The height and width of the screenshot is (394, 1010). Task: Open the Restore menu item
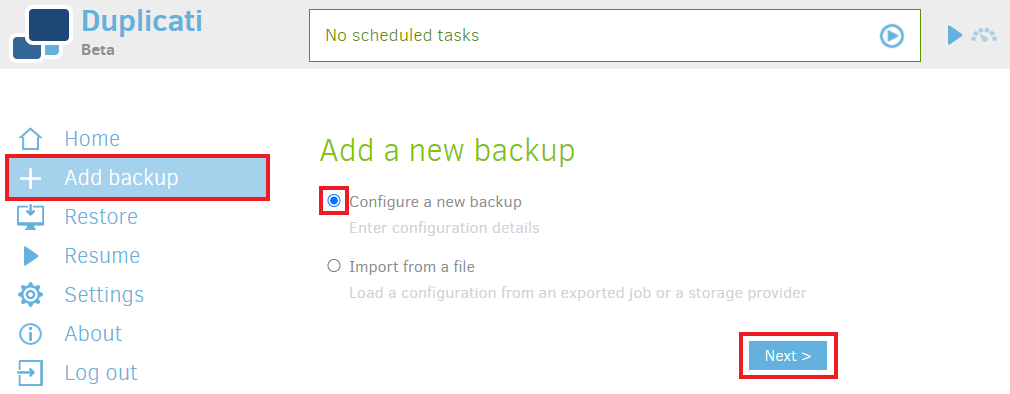click(101, 217)
